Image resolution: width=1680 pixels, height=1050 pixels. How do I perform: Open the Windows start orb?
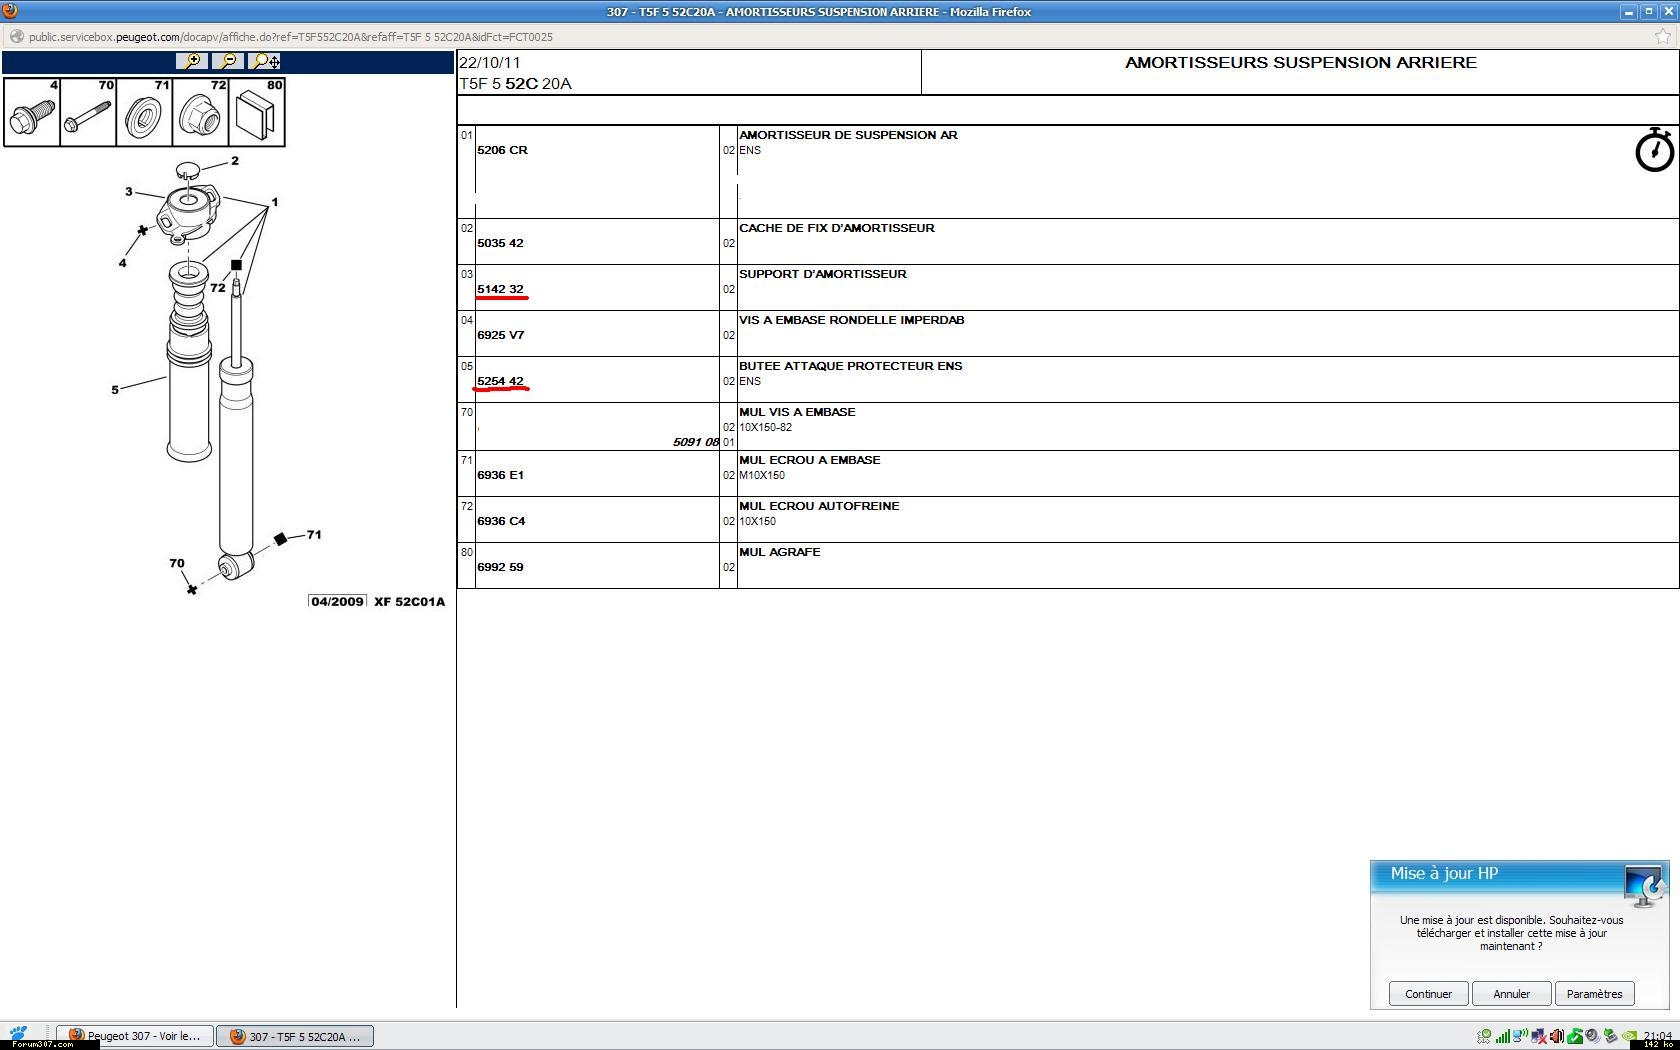click(18, 1033)
